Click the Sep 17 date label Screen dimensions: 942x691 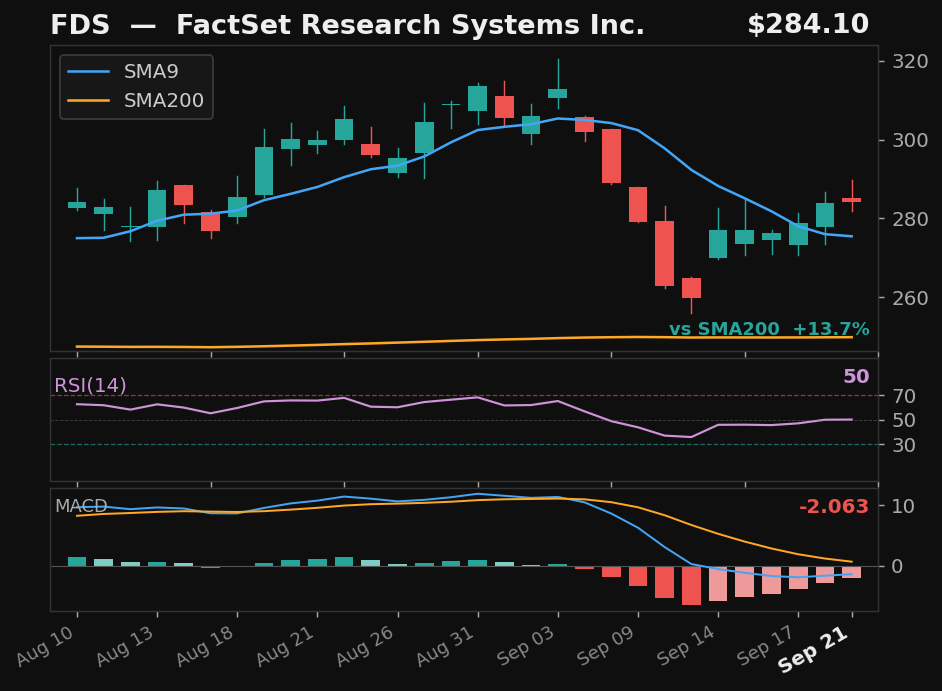coord(767,646)
